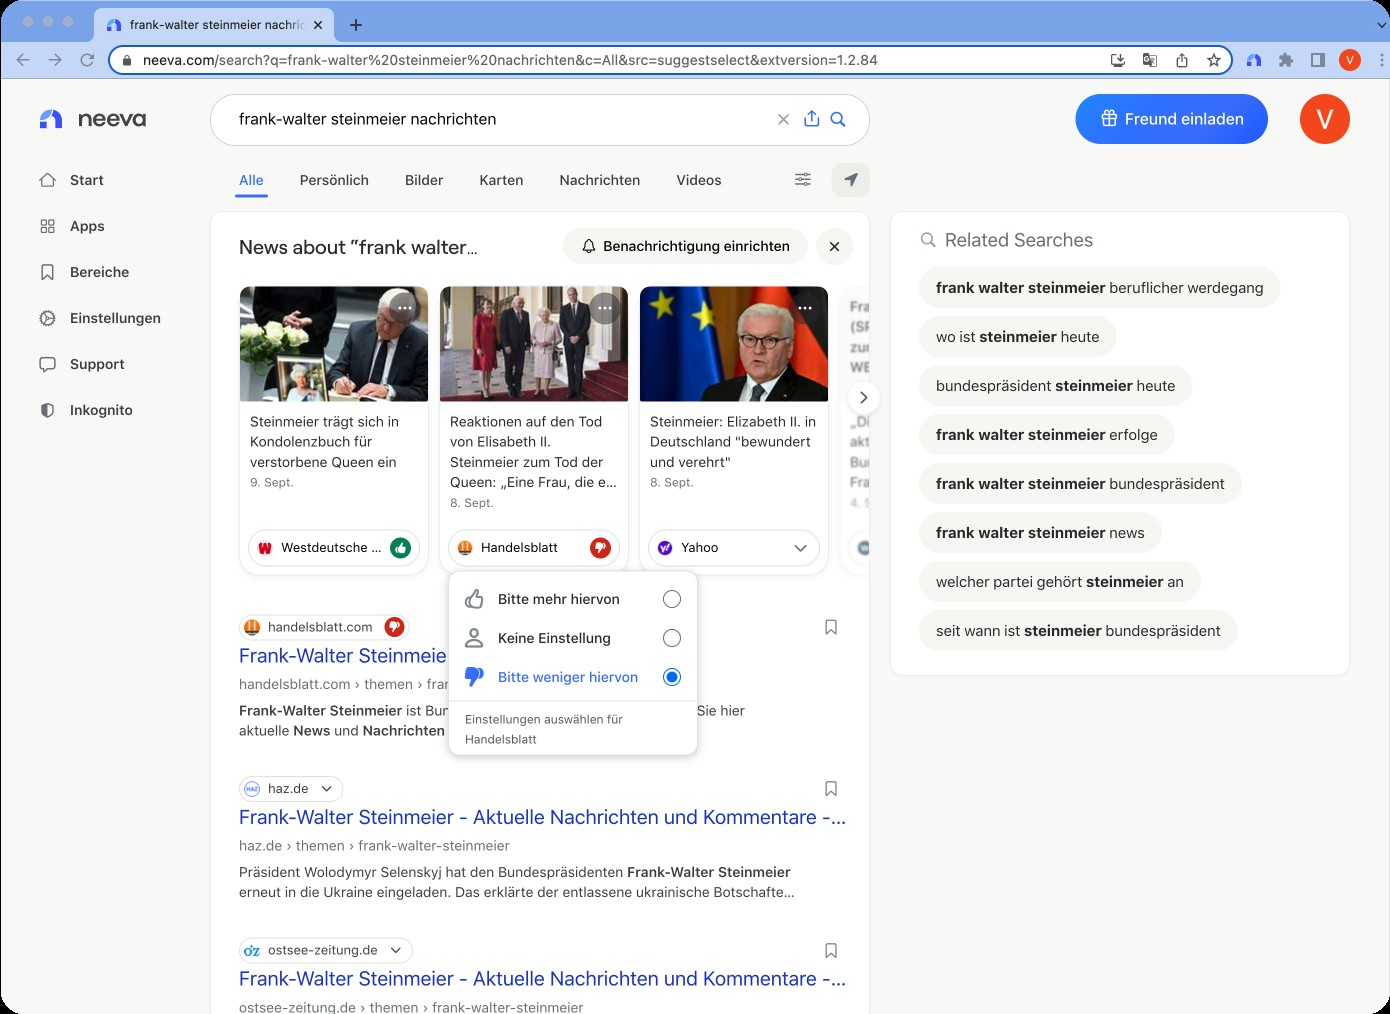The width and height of the screenshot is (1390, 1014).
Task: Click related search 'bundespräsident steinmeier heute'
Action: [1055, 386]
